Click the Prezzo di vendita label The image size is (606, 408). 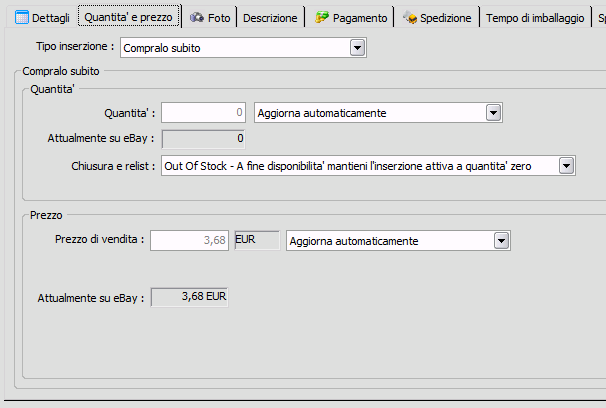coord(100,240)
